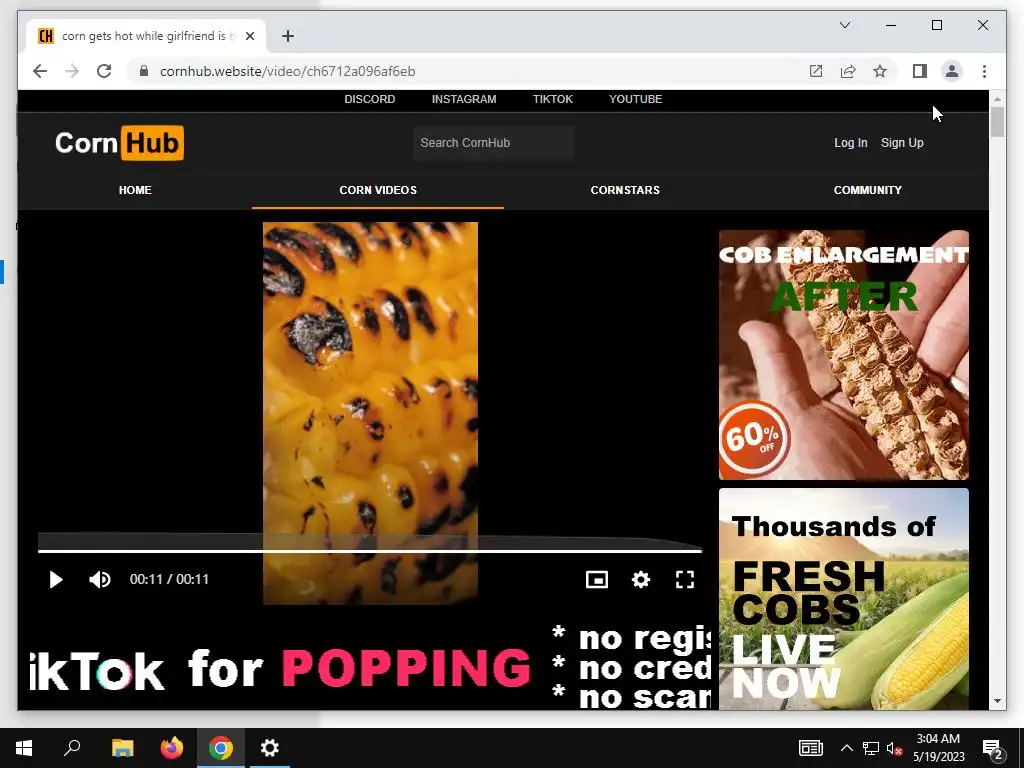Open the CORNSTARS tab
1024x768 pixels.
625,190
